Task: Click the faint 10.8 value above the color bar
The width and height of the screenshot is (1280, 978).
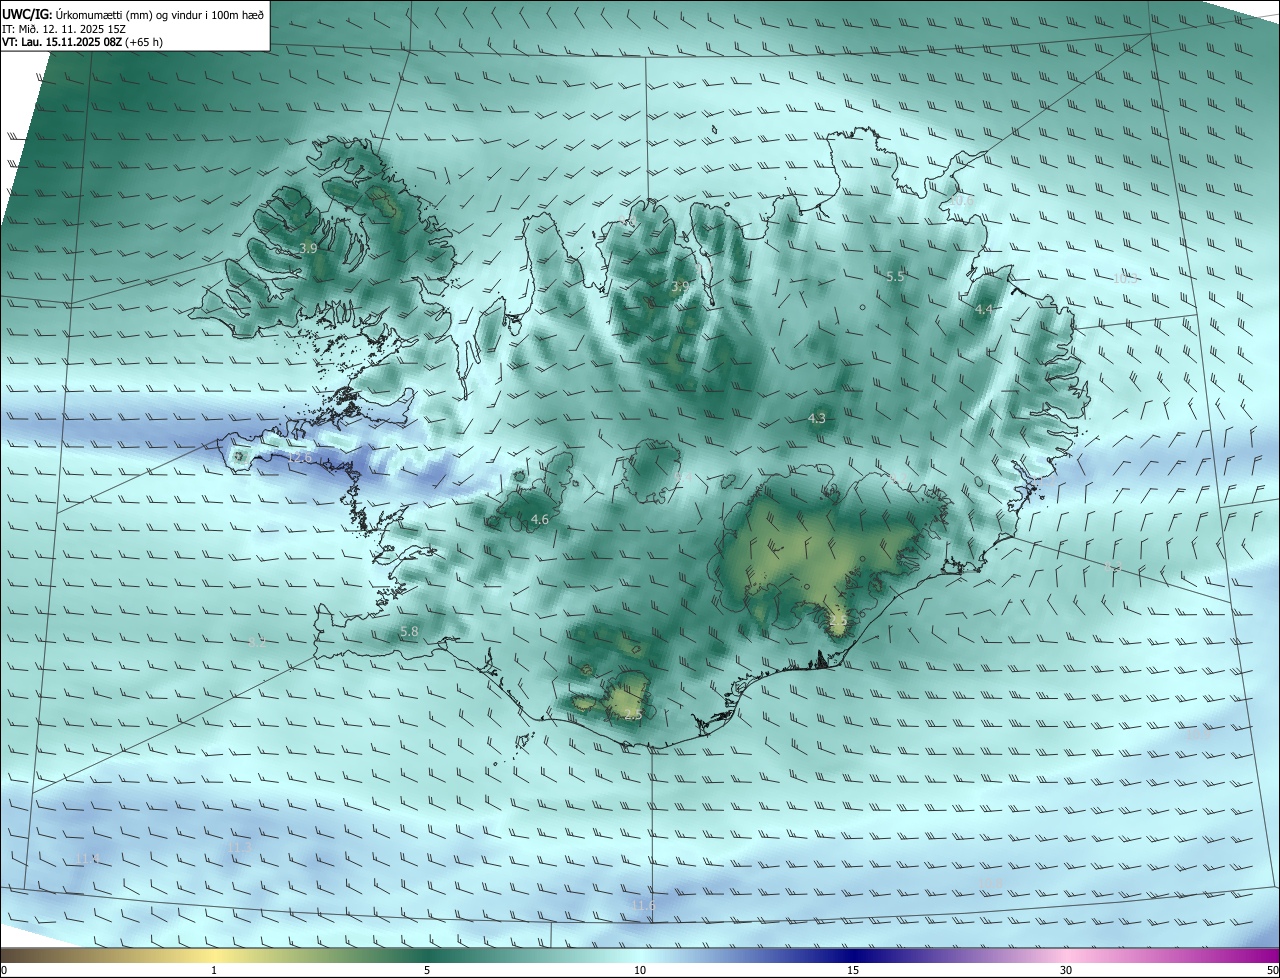Action: coord(990,884)
